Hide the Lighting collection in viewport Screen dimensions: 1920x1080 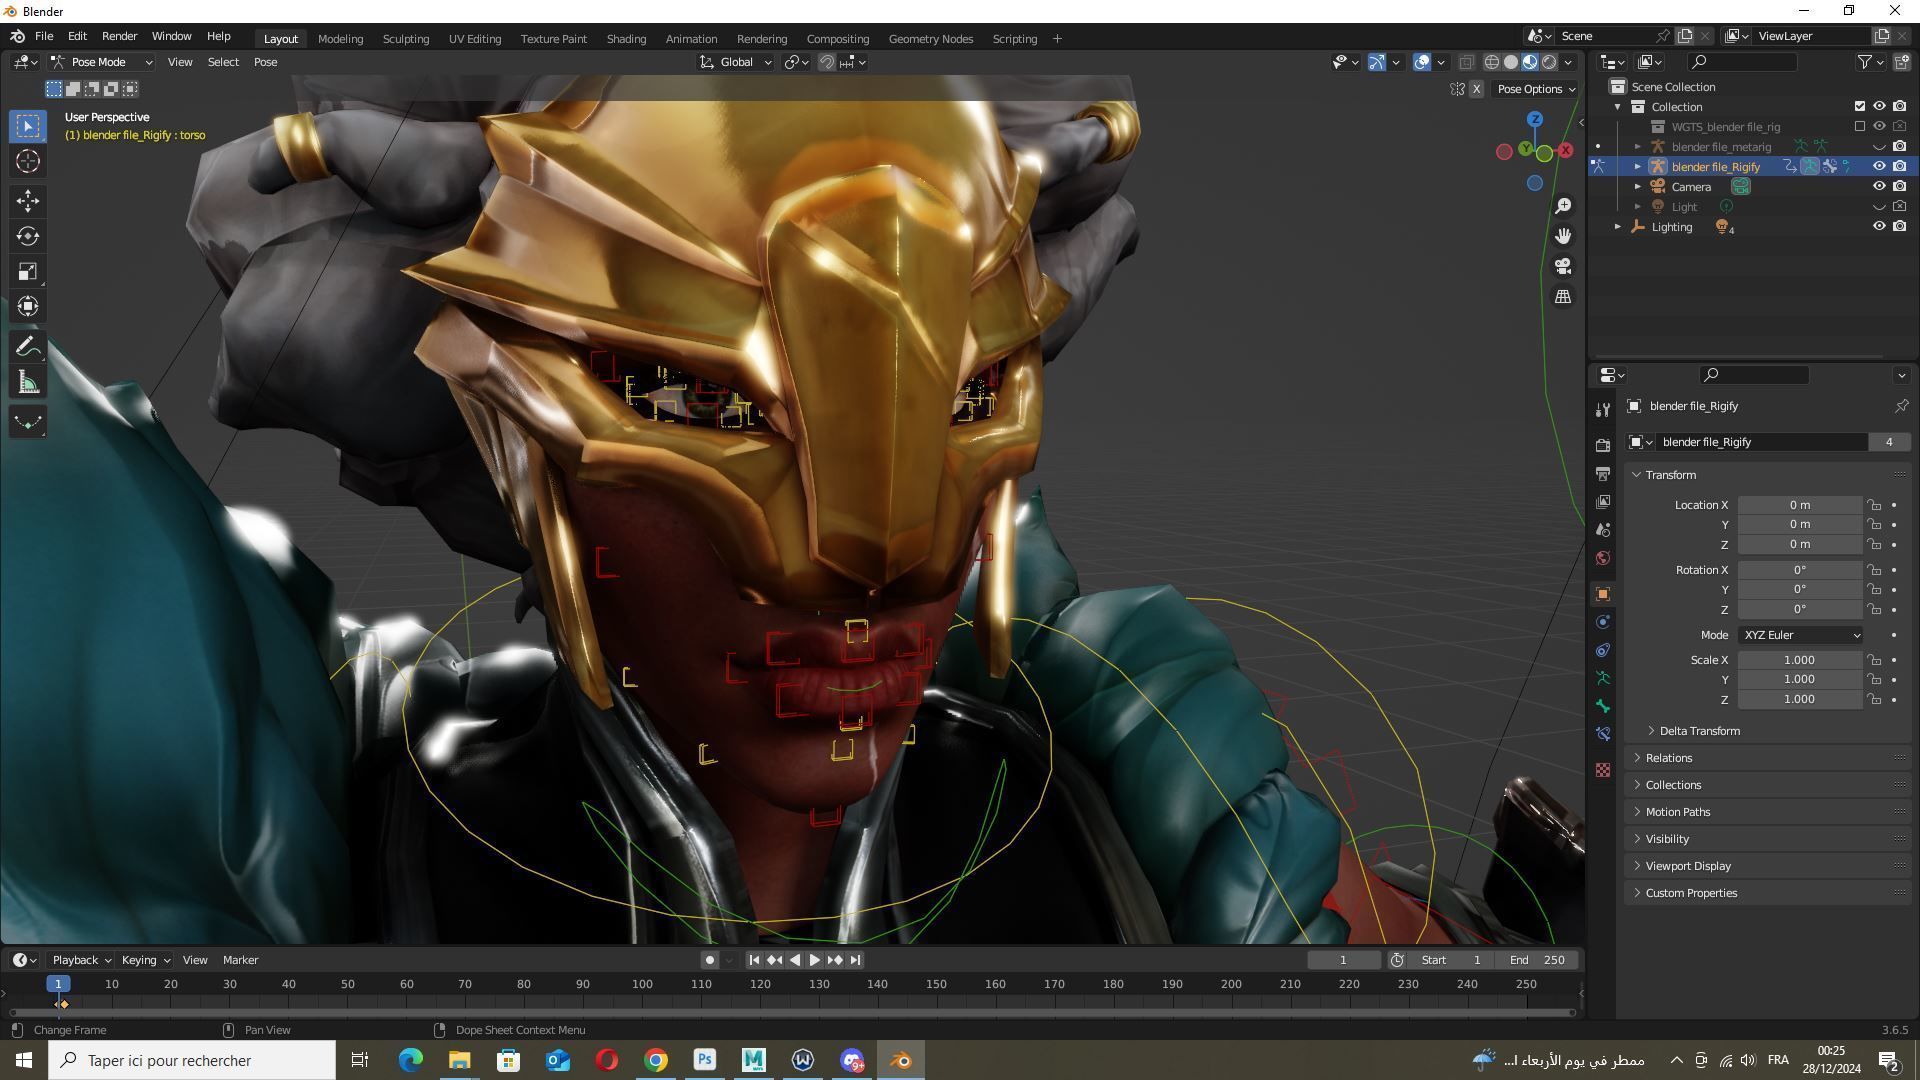click(x=1879, y=227)
